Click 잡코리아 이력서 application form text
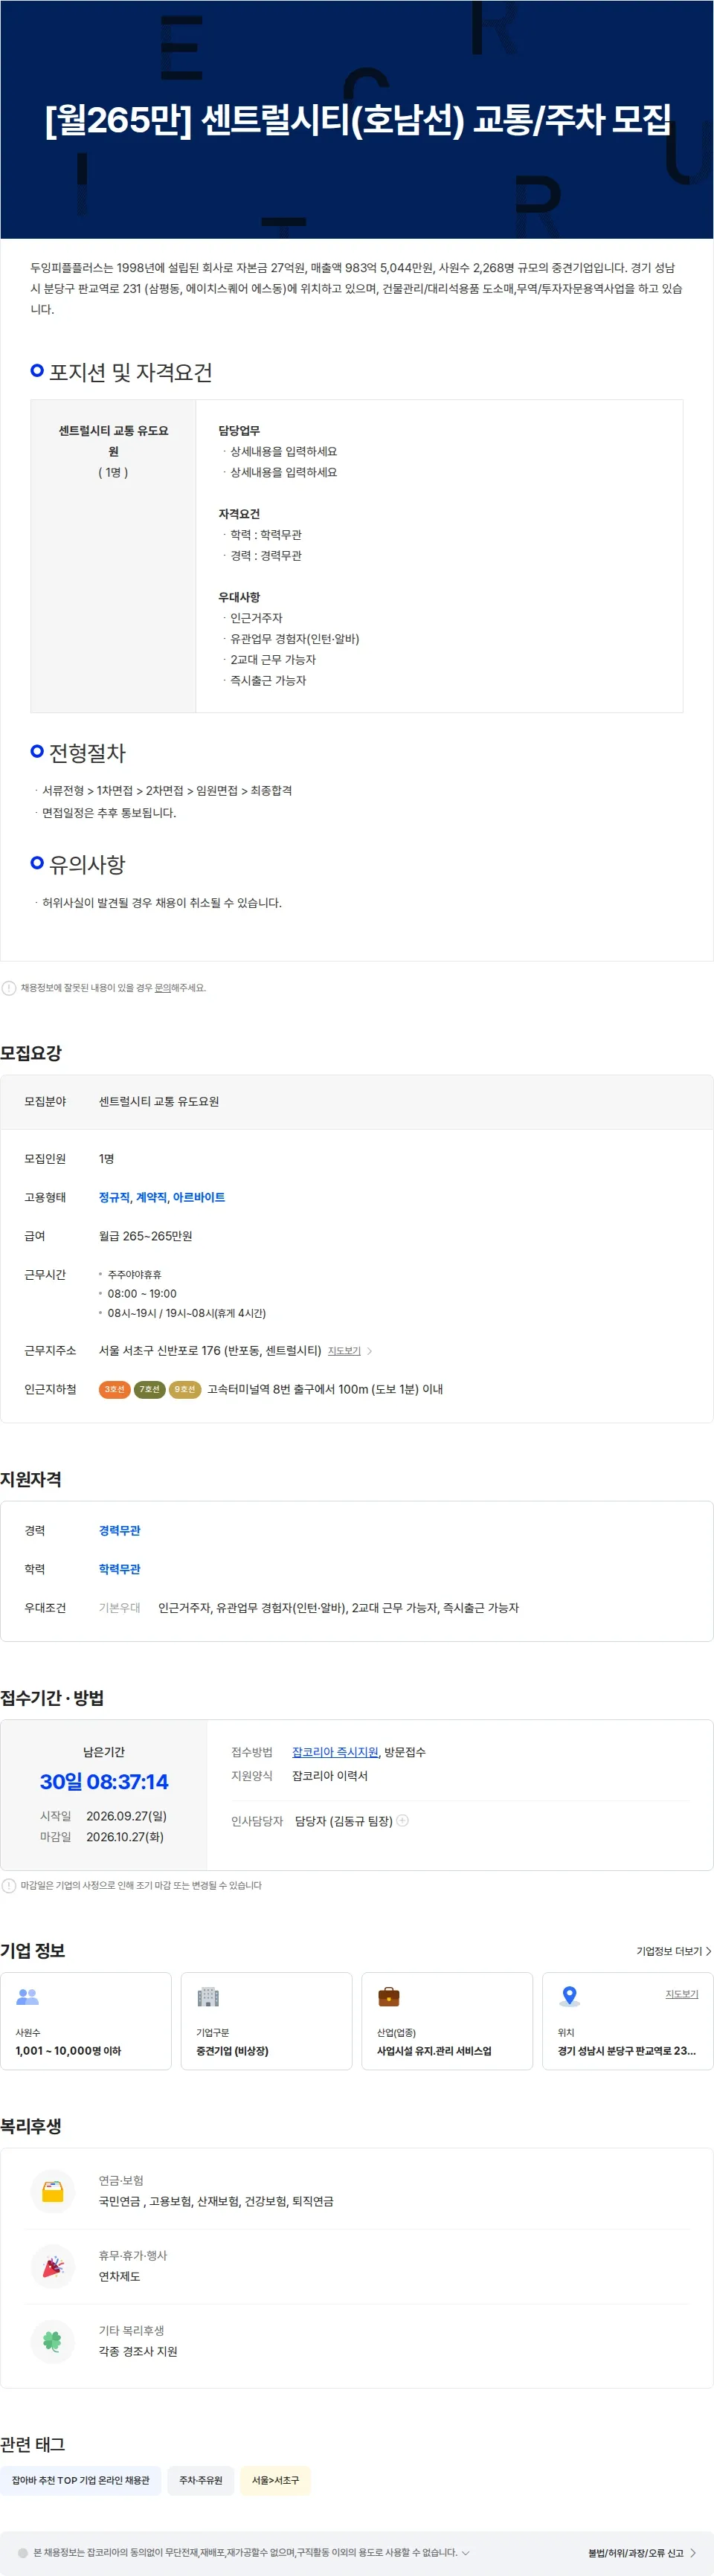This screenshot has width=714, height=2576. pyautogui.click(x=330, y=1776)
